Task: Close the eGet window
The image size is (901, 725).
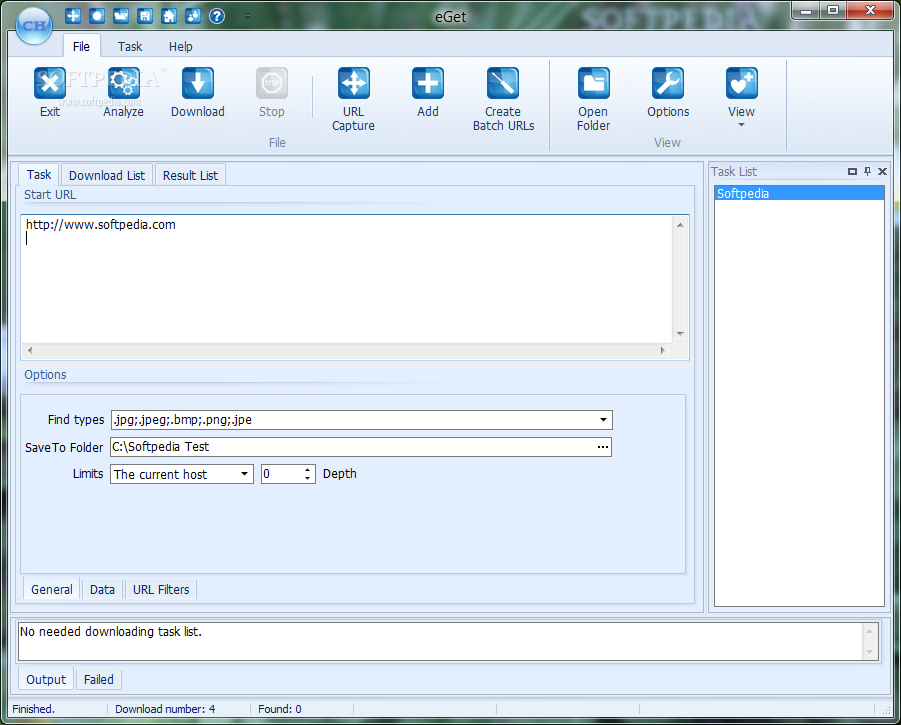Action: 871,10
